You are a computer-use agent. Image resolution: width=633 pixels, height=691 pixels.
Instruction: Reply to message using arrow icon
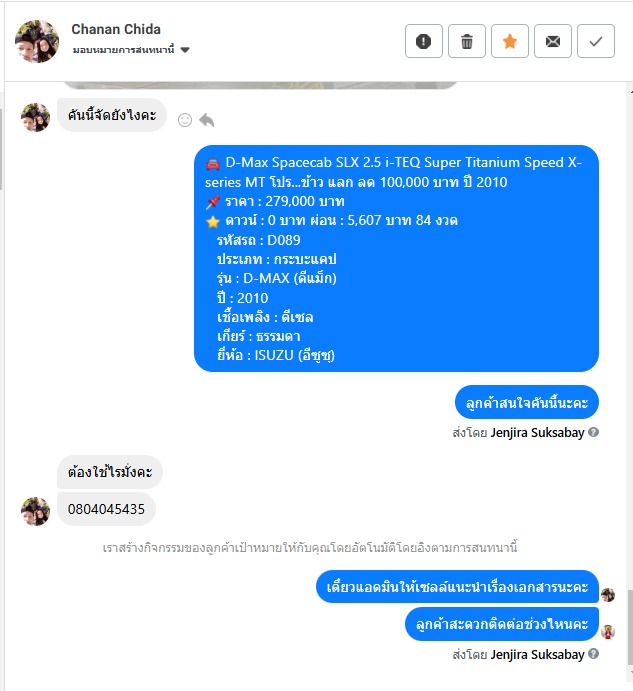206,120
